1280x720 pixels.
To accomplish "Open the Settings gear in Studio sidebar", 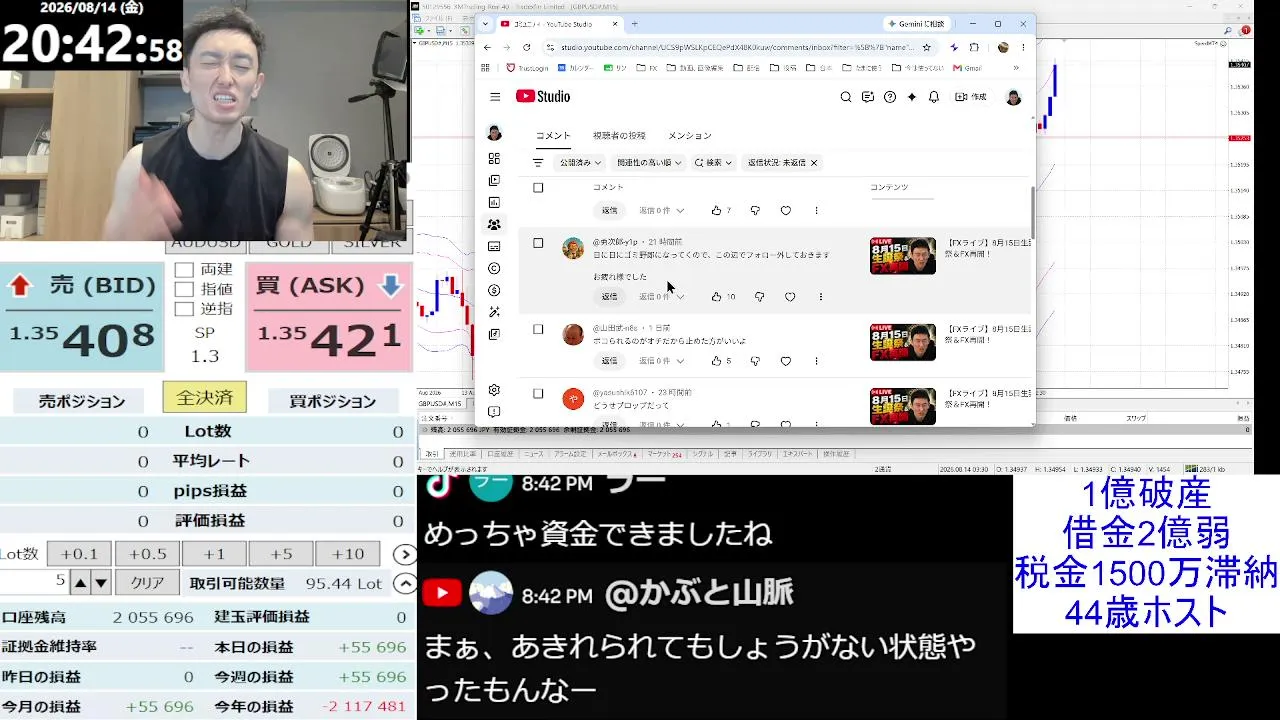I will (494, 390).
